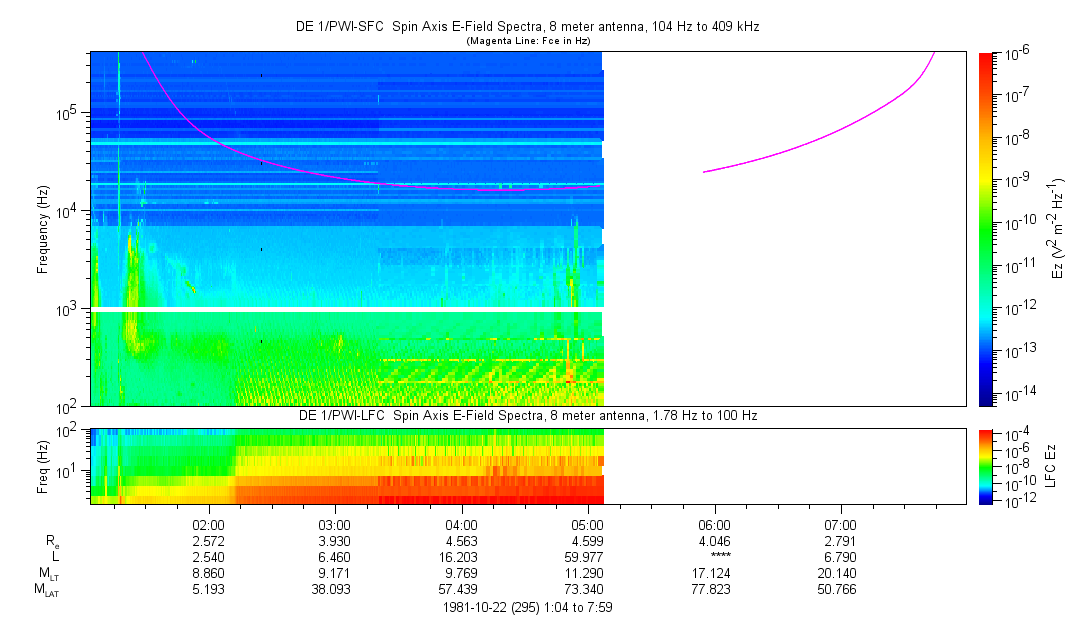Select the 02:00 time tick label
Image resolution: width=1083 pixels, height=620 pixels.
[x=207, y=524]
